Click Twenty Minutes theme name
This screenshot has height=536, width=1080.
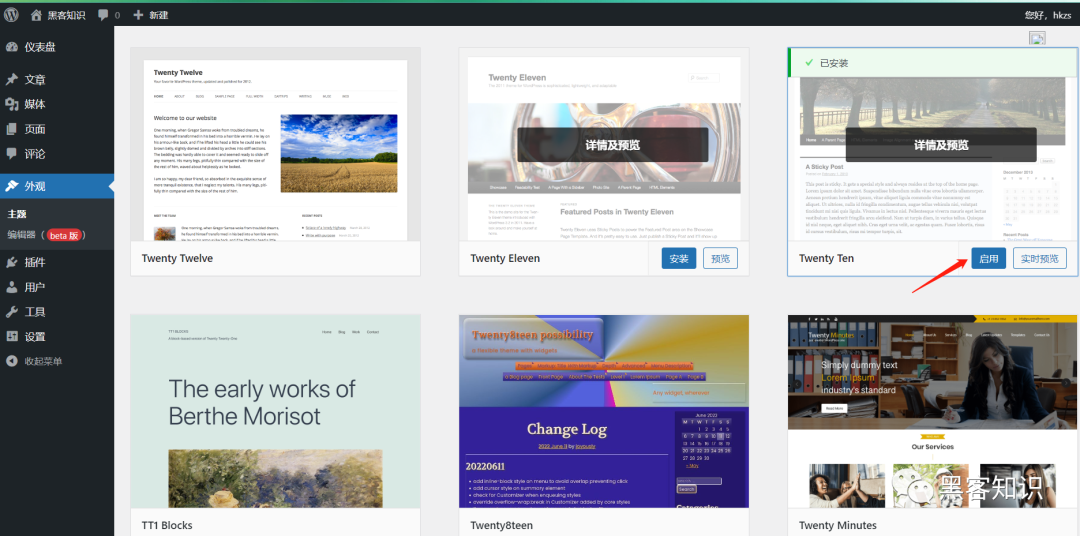[838, 525]
